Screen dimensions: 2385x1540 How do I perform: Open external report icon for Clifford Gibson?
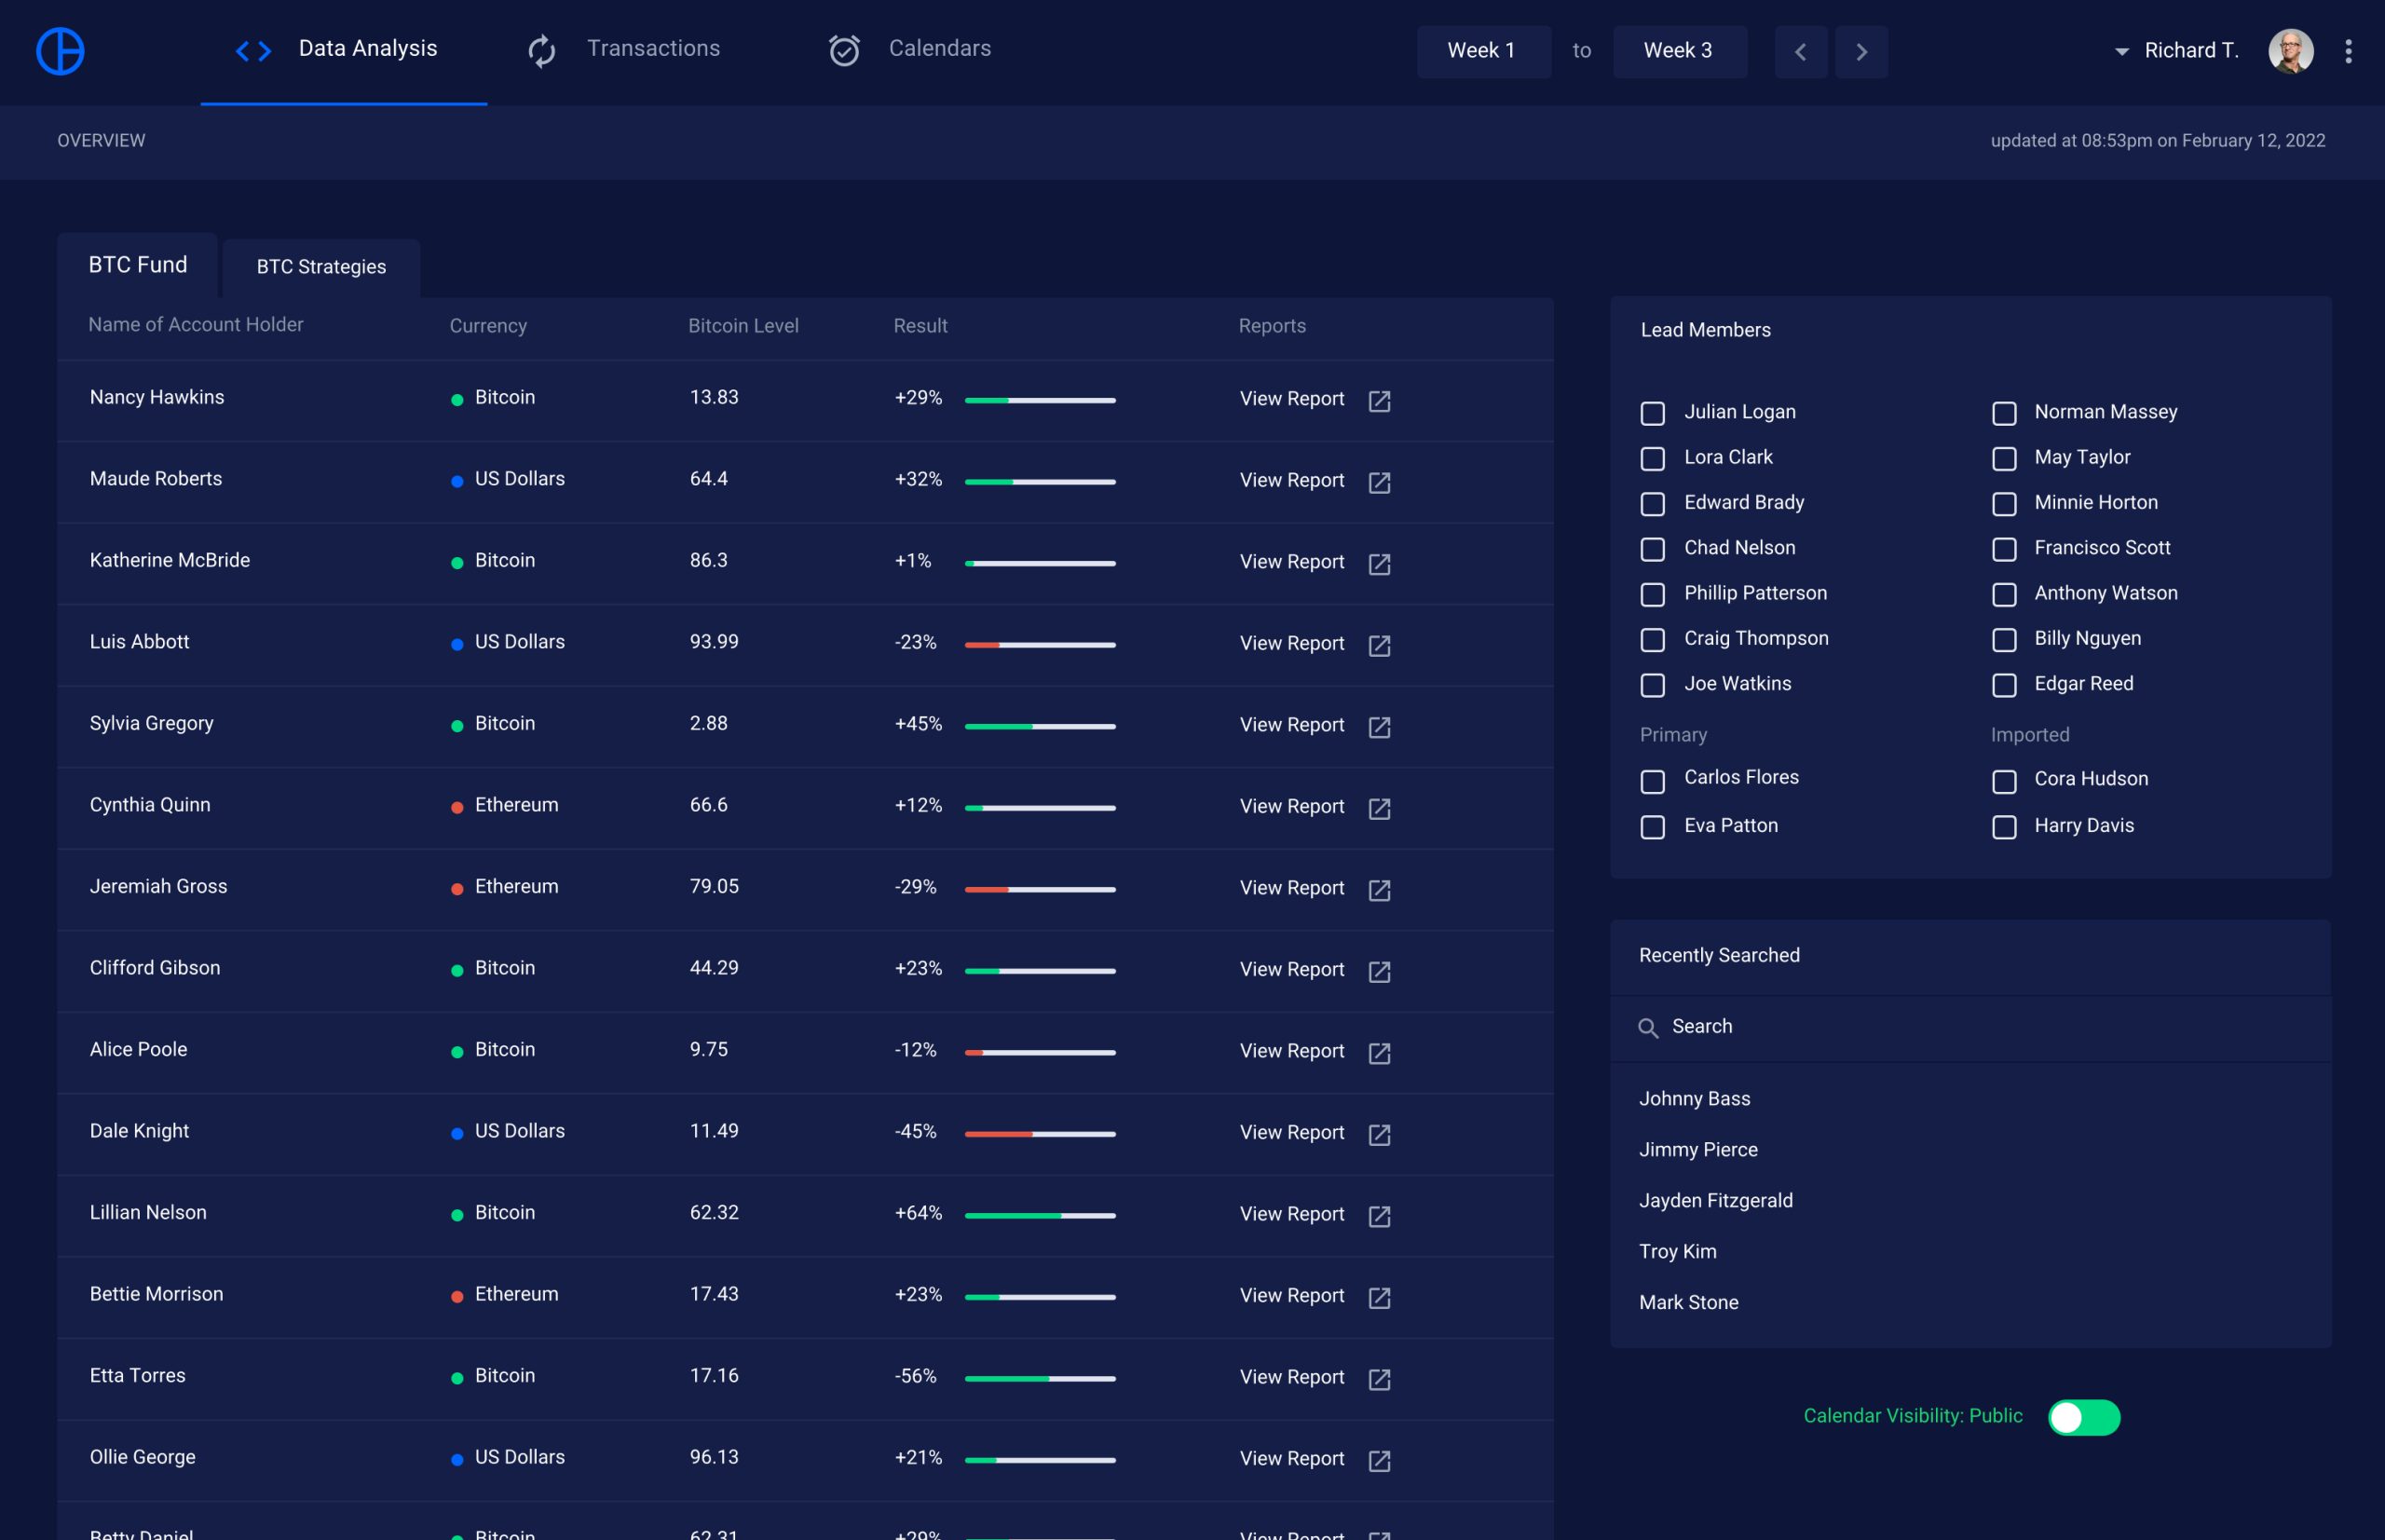(x=1379, y=972)
